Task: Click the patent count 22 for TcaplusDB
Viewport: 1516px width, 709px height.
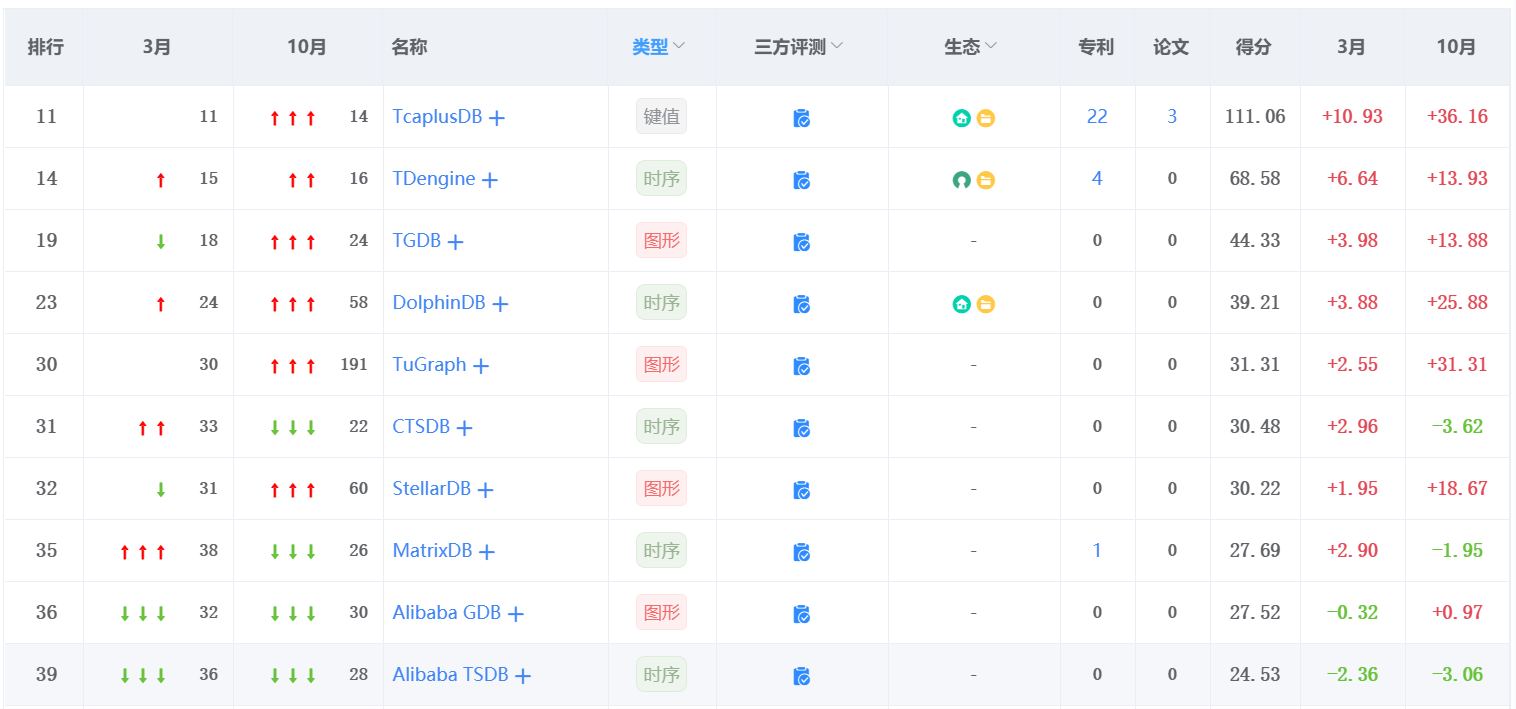Action: 1097,117
